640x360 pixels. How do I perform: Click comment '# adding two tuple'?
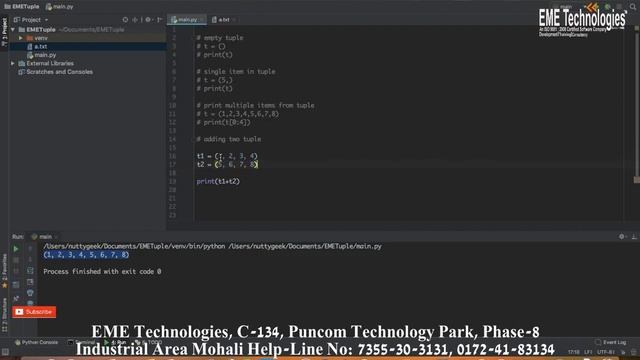[229, 139]
